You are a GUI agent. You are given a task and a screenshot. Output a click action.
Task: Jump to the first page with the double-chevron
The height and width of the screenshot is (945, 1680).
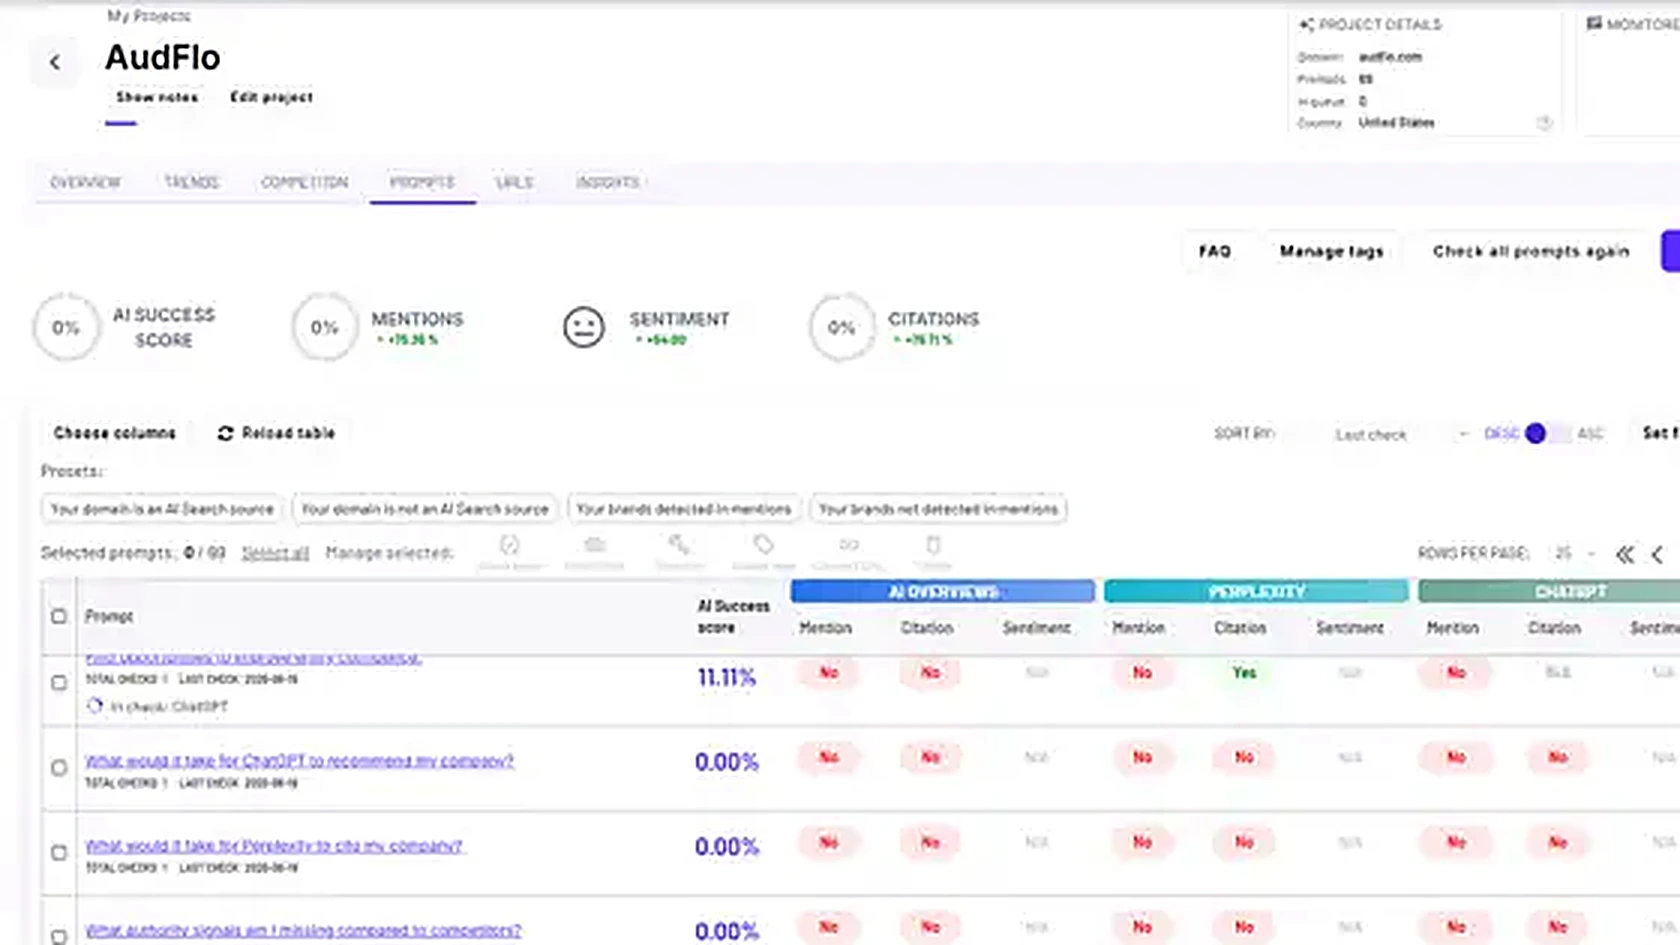[1625, 554]
